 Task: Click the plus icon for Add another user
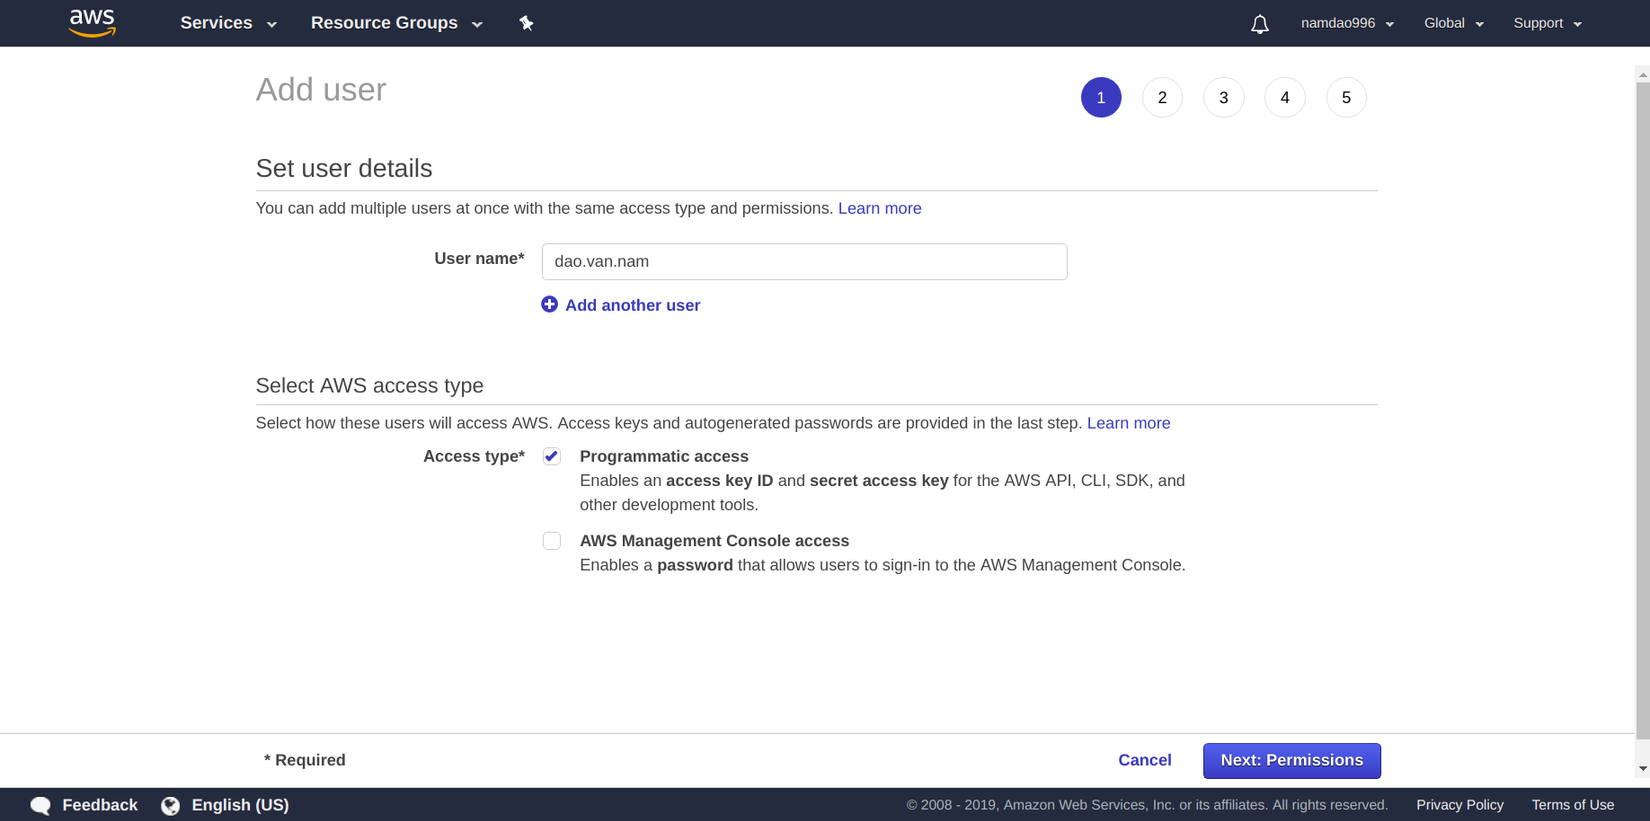coord(549,304)
